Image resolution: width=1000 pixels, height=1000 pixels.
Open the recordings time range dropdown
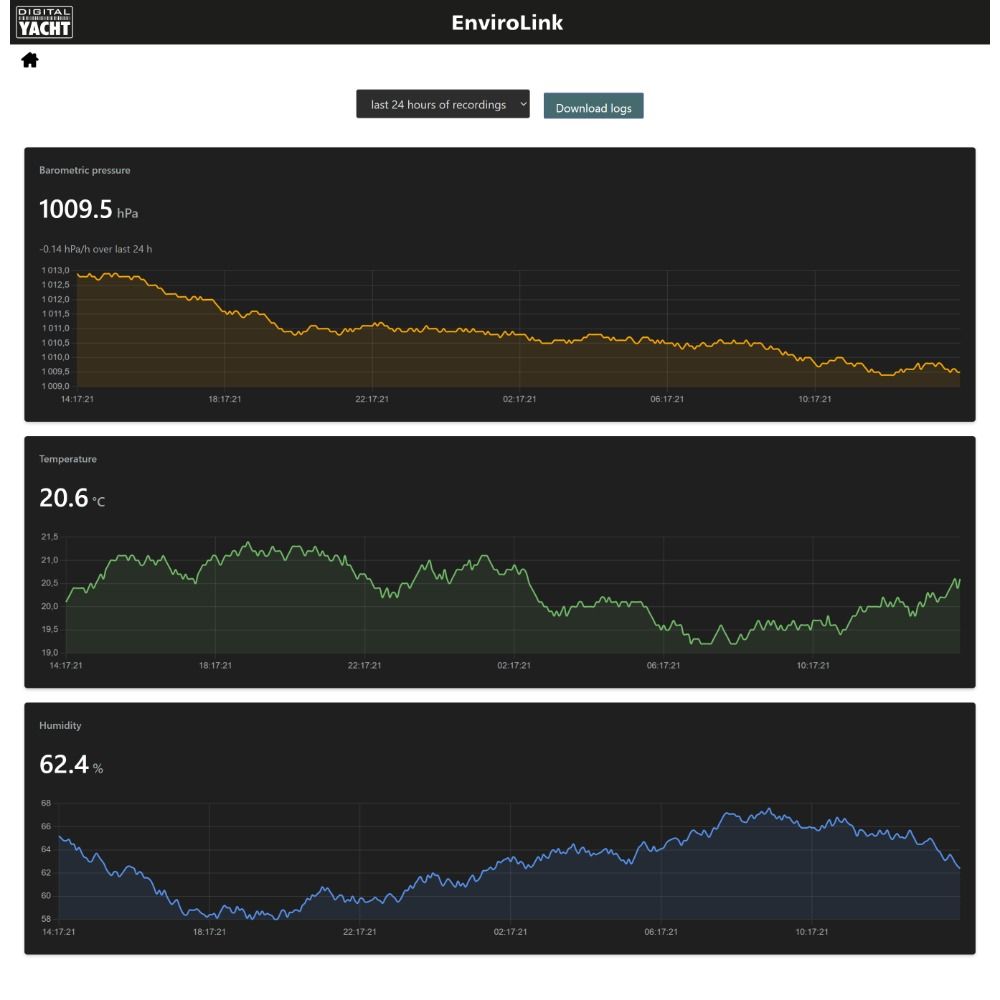click(443, 104)
